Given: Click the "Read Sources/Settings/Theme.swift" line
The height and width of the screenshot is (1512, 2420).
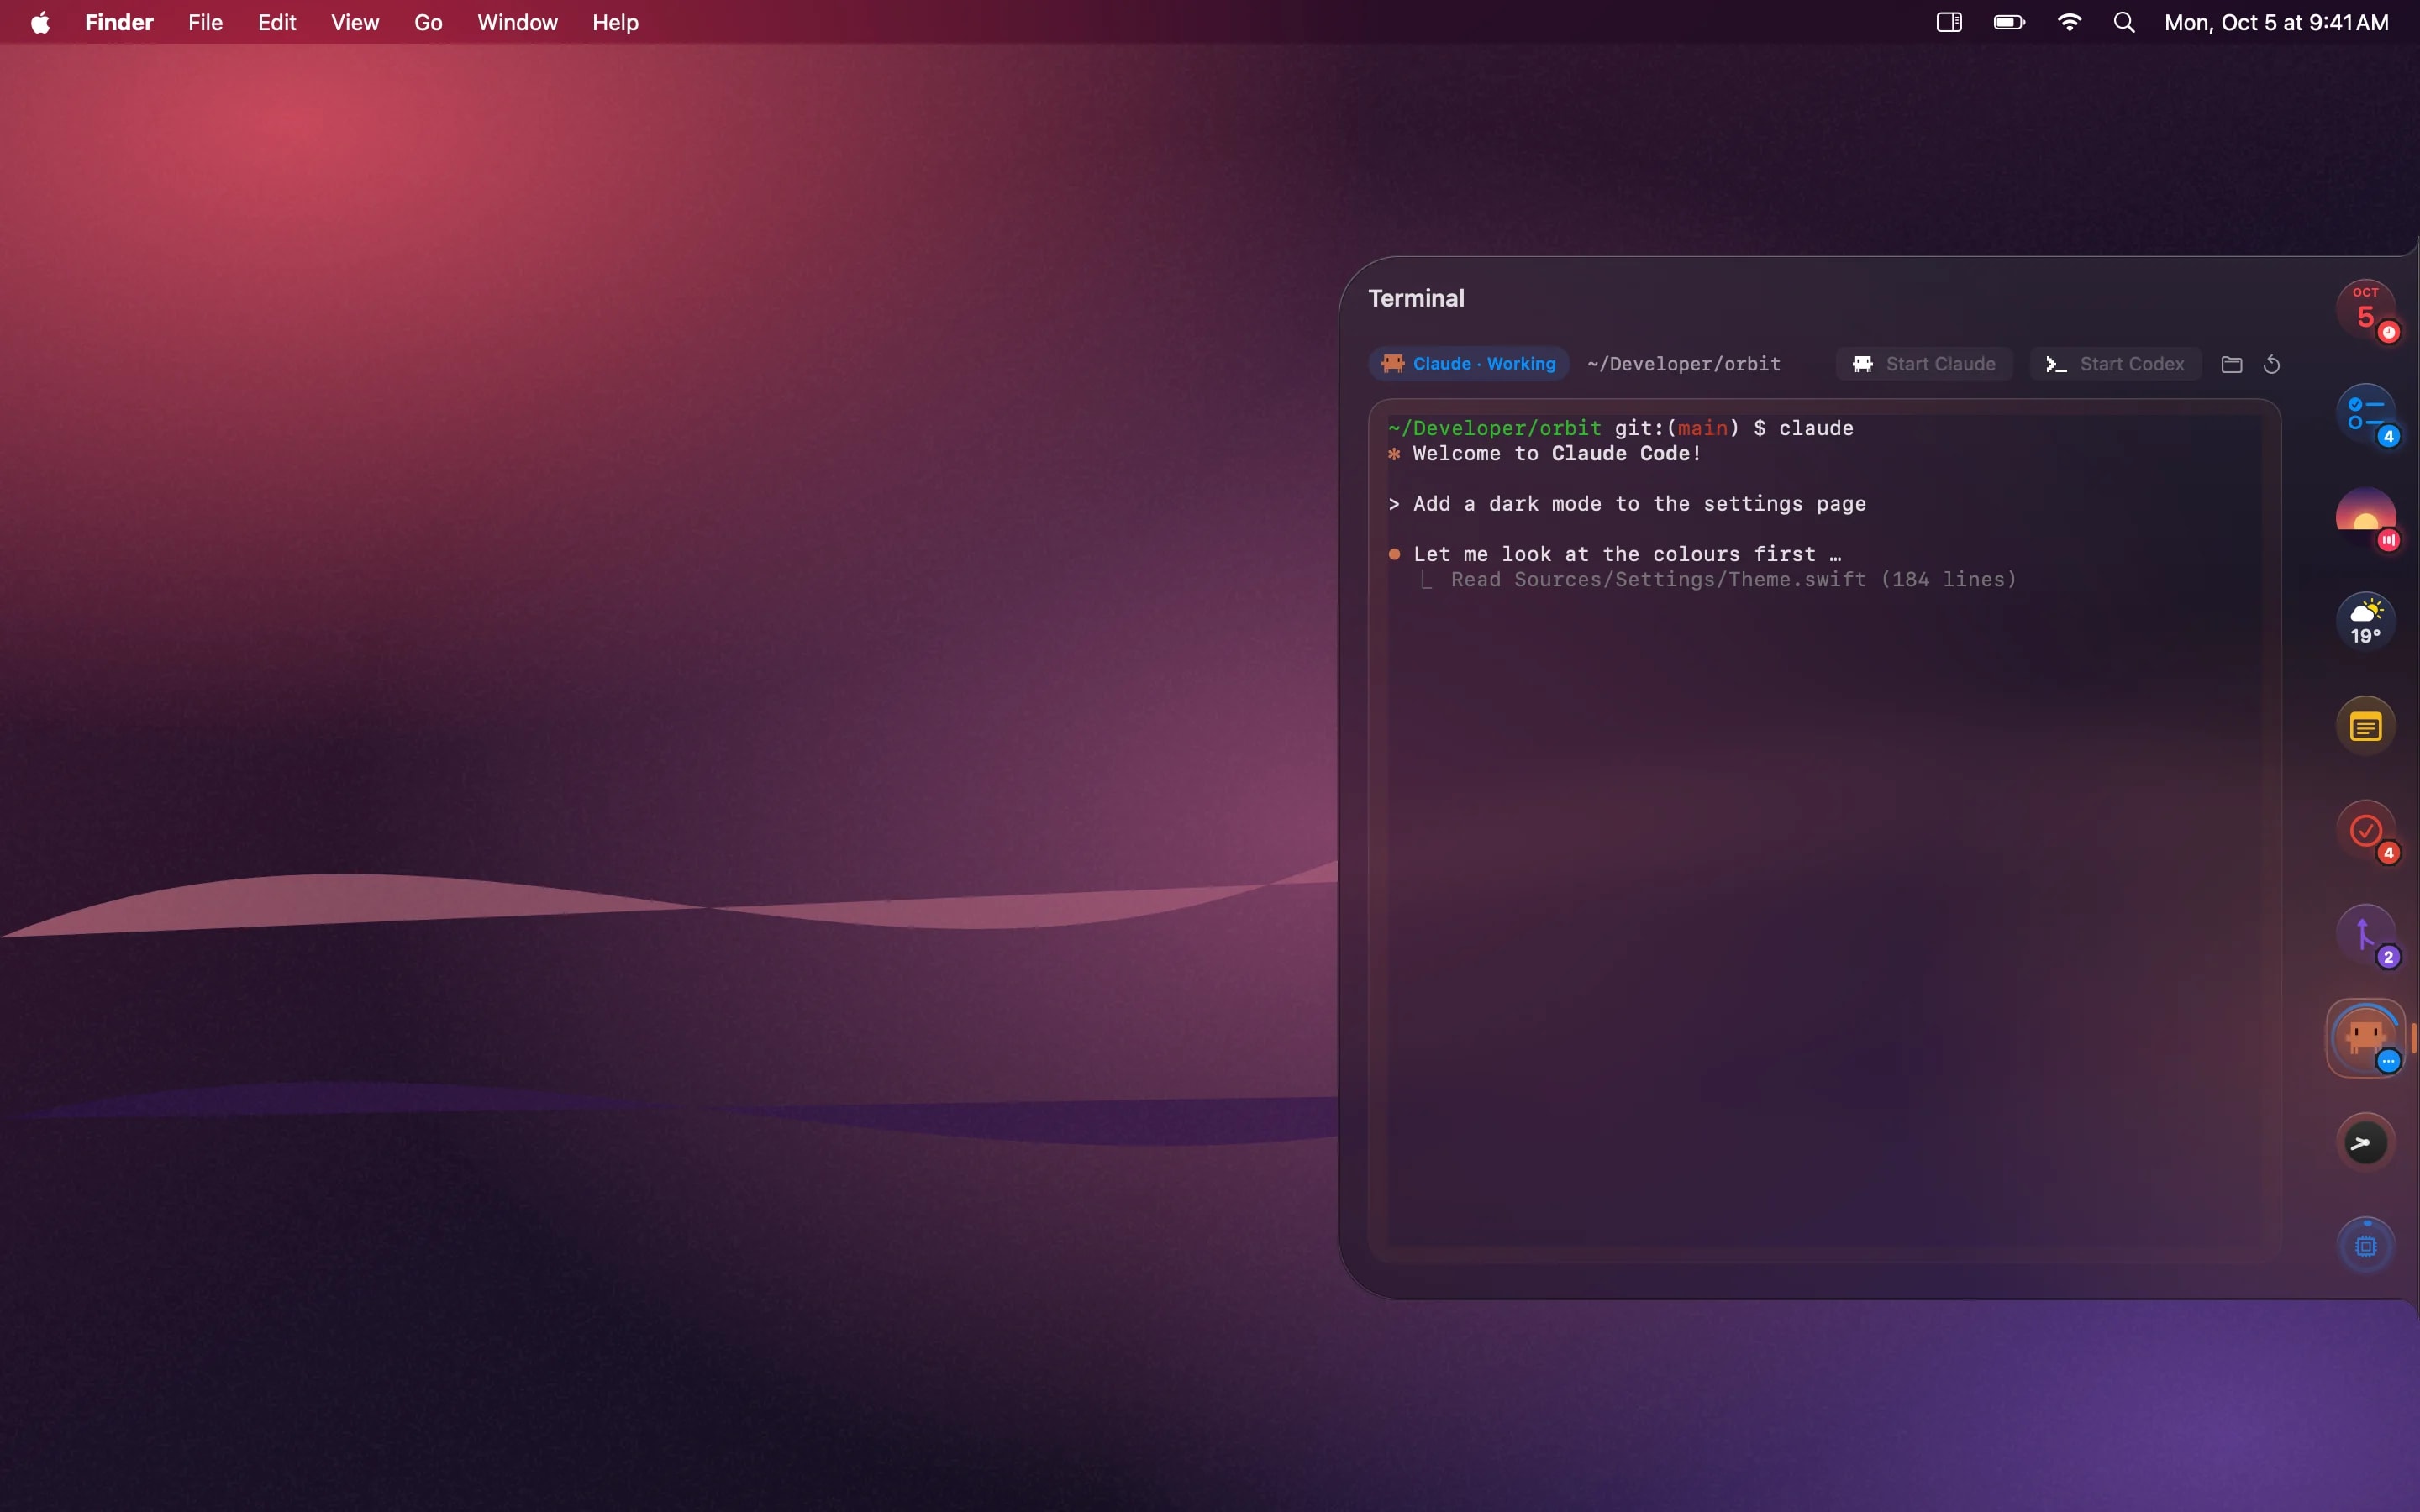Looking at the screenshot, I should (1719, 580).
